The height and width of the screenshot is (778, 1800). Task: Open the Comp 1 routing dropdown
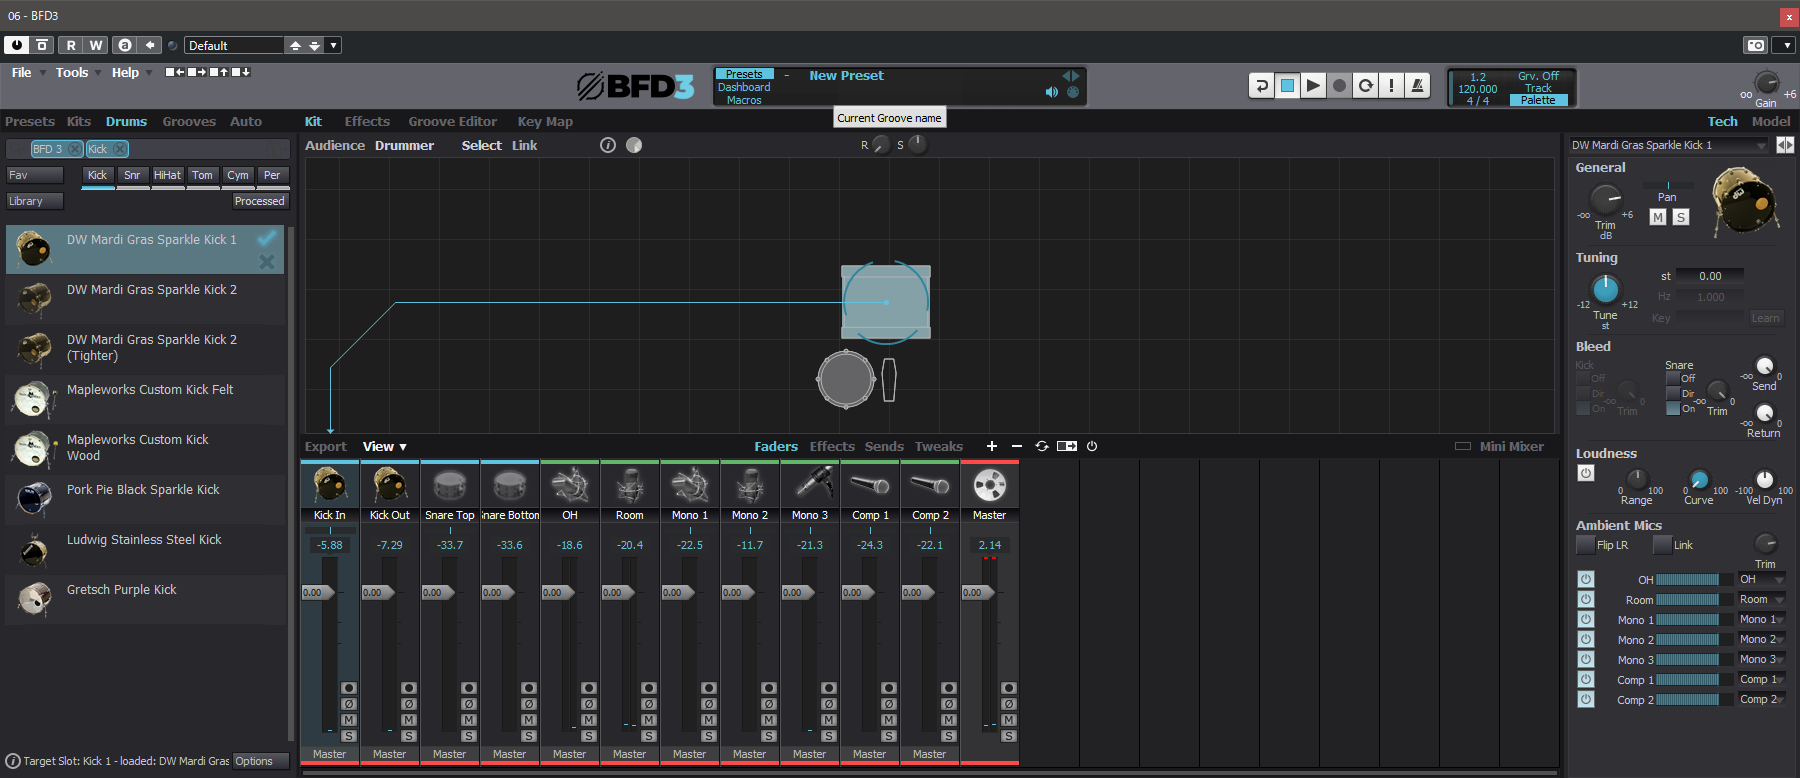[1762, 679]
